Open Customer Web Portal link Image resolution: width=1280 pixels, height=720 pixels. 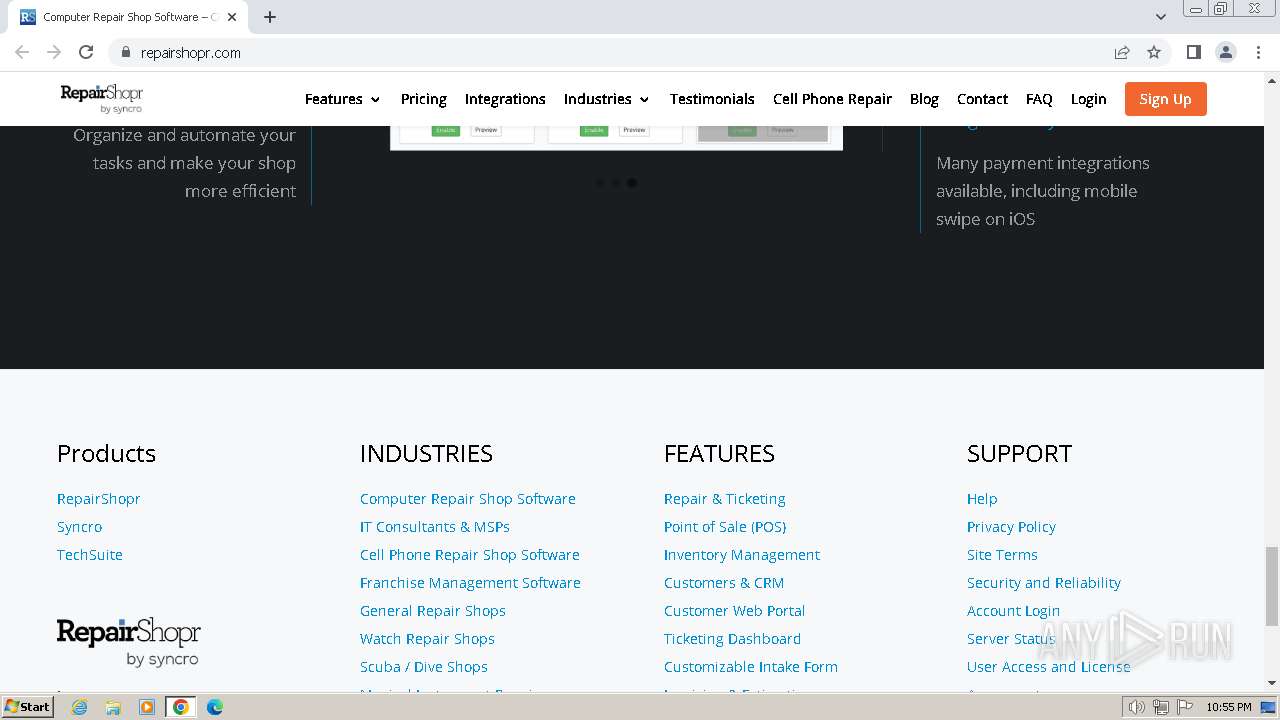(734, 610)
